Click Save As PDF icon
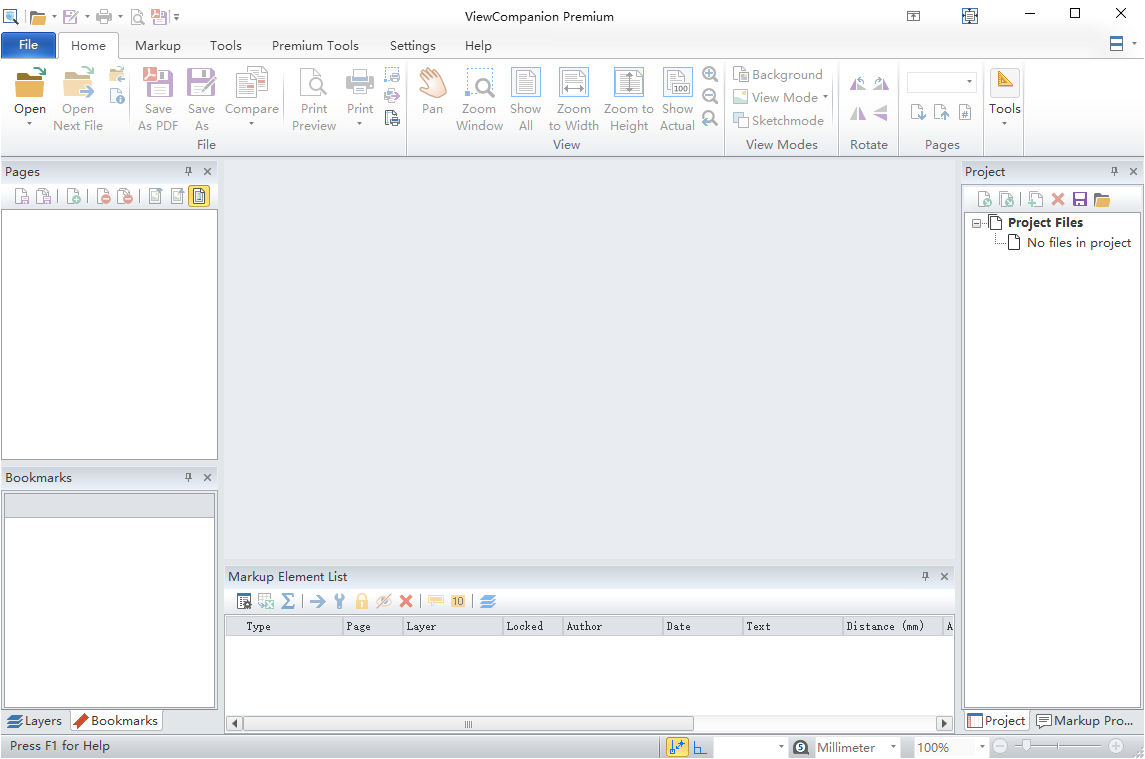 (158, 83)
